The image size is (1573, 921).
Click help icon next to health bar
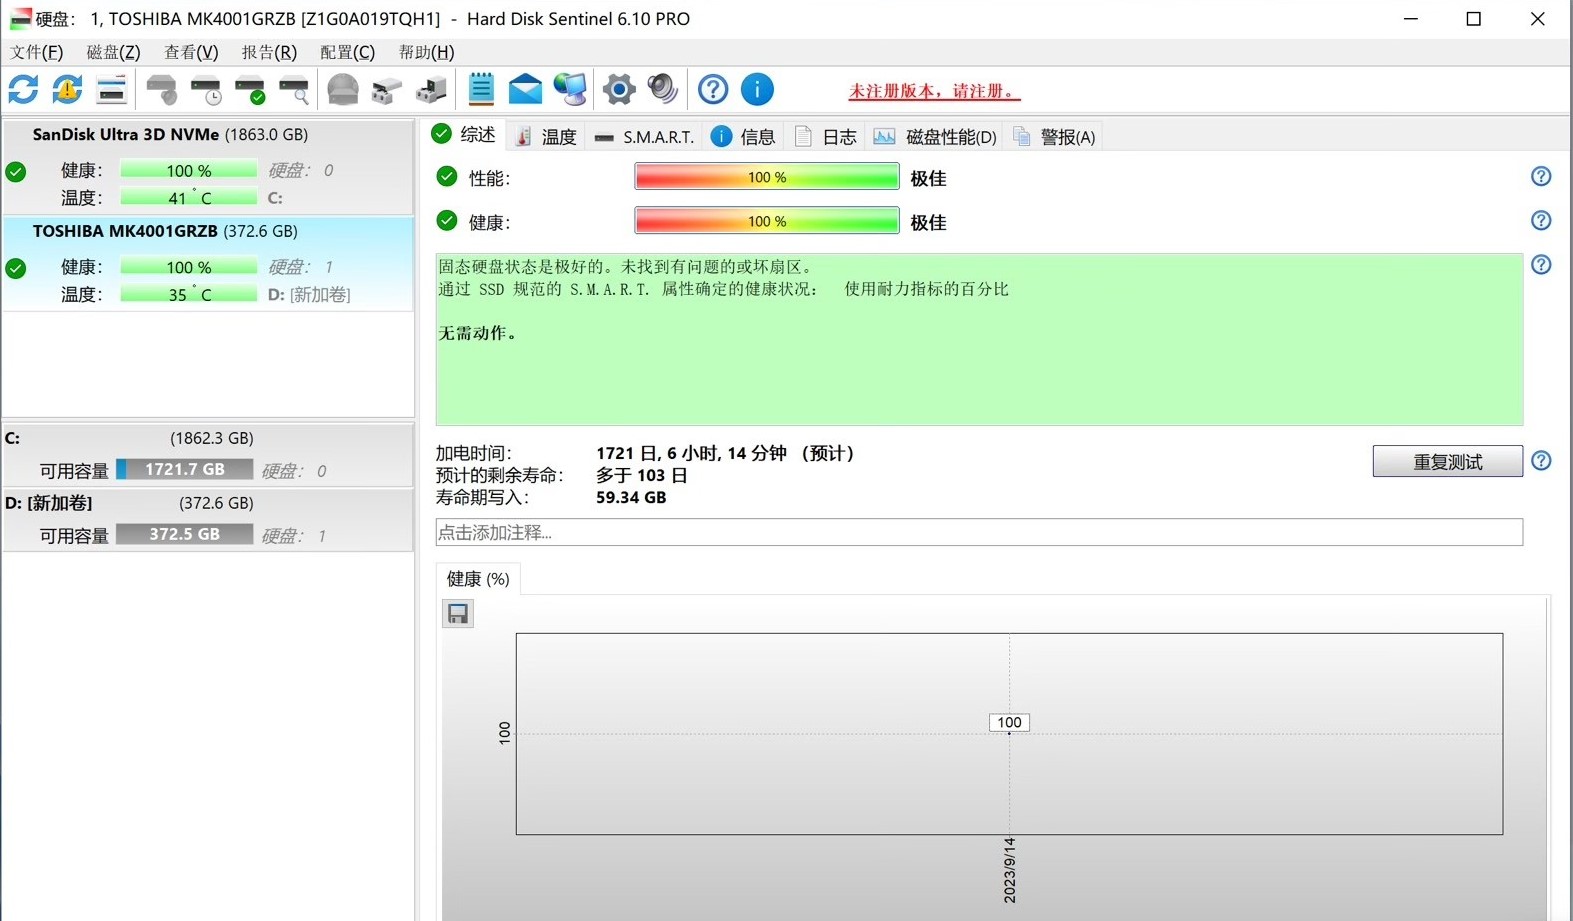click(1541, 220)
